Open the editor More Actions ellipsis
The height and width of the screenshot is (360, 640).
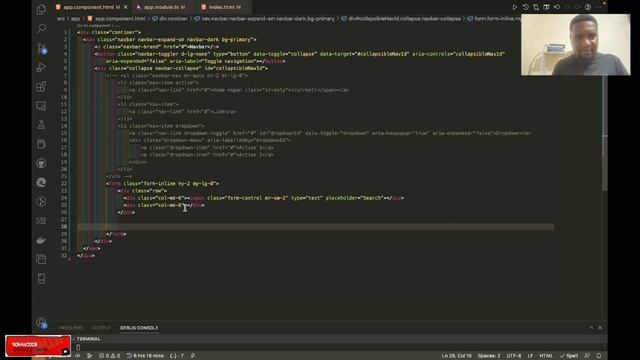click(x=599, y=7)
